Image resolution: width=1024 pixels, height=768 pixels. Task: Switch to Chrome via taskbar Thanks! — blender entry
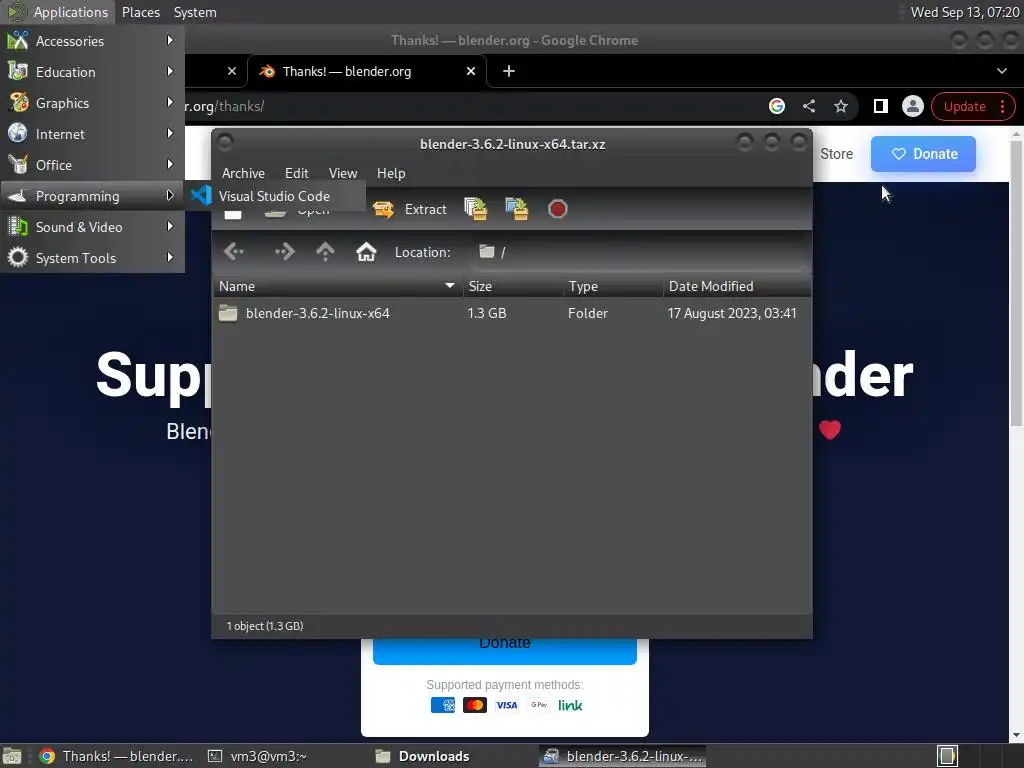pos(116,756)
